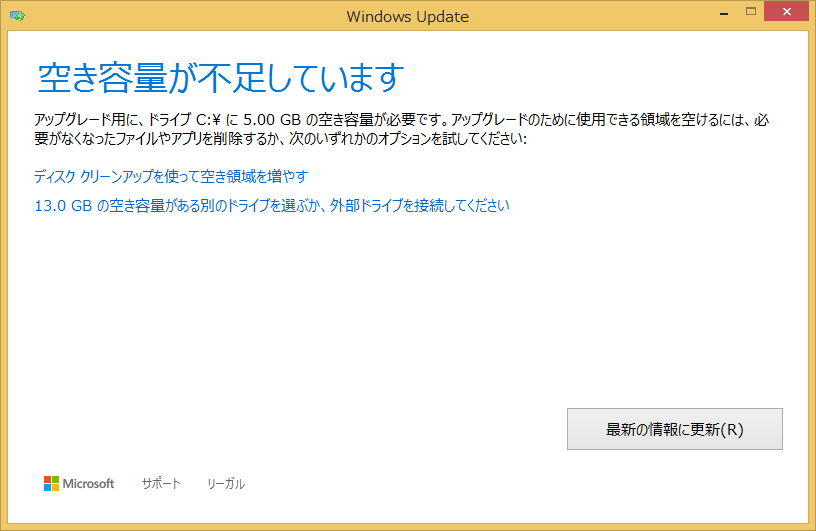This screenshot has height=531, width=816.
Task: Open the サポート link
Action: coord(161,484)
